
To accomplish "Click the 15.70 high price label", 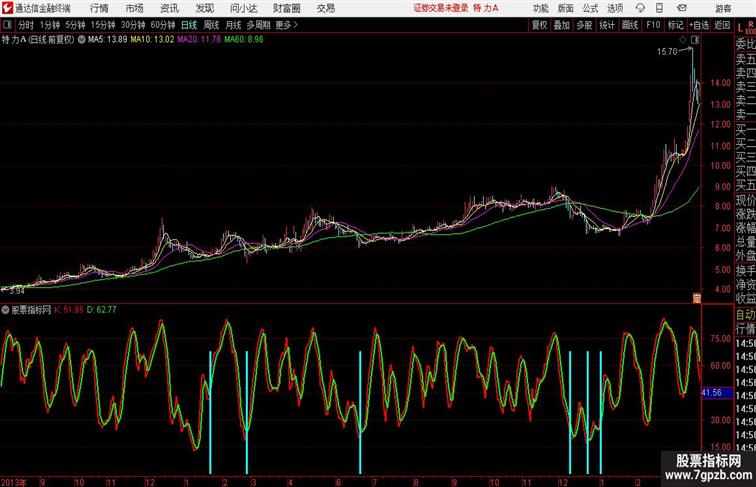I will pyautogui.click(x=667, y=52).
